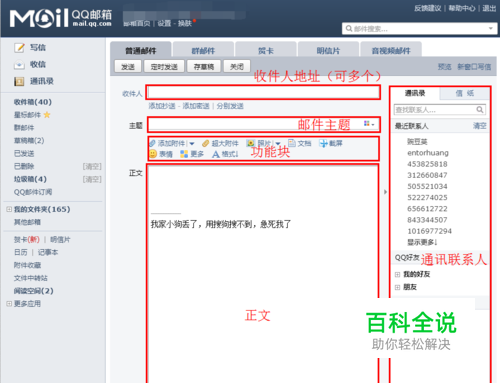The image size is (500, 383).
Task: Click the 存草稿 save draft button
Action: [204, 67]
